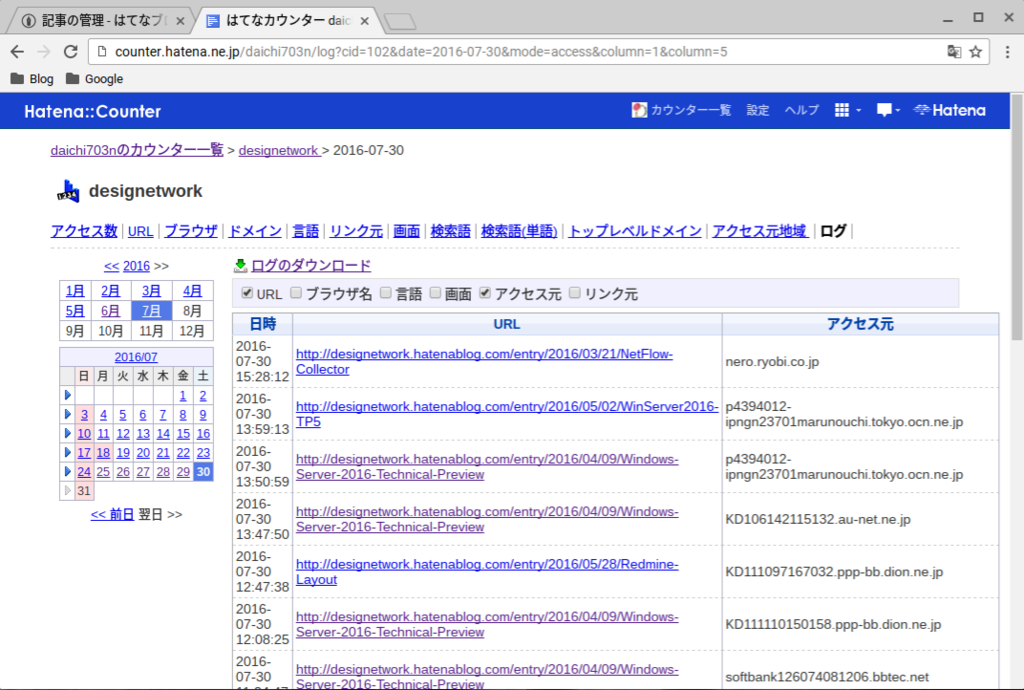The image size is (1024, 690).
Task: Expand the week row starting July 17
Action: click(67, 452)
